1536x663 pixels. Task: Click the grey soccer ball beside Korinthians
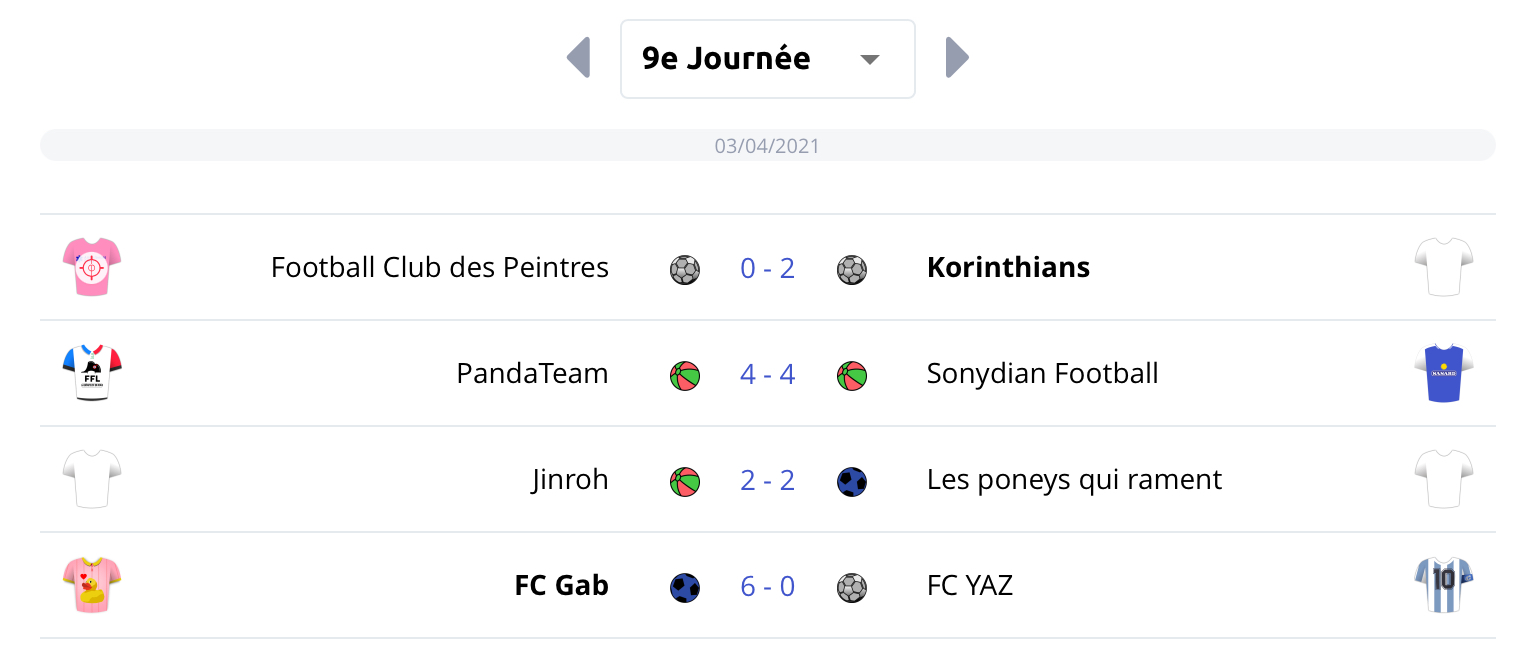852,270
